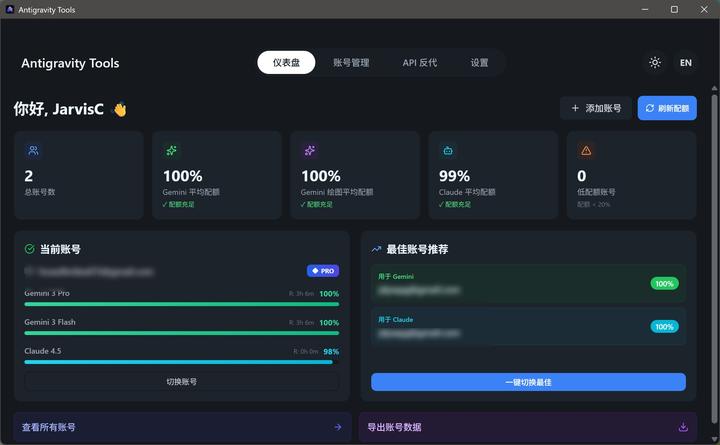Click the robot icon in Claude 平均配额 card
The width and height of the screenshot is (720, 445).
click(x=448, y=150)
